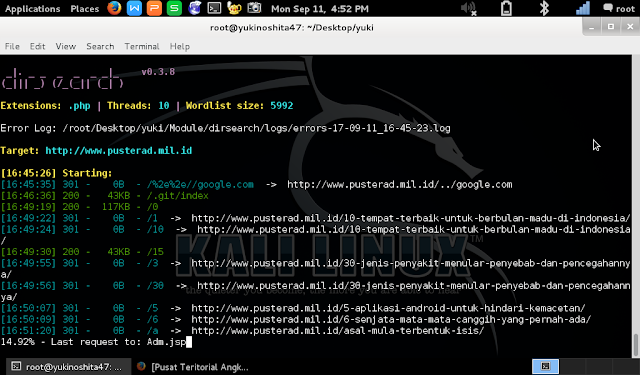Open the terminal View menu
640x375 pixels.
pyautogui.click(x=66, y=47)
